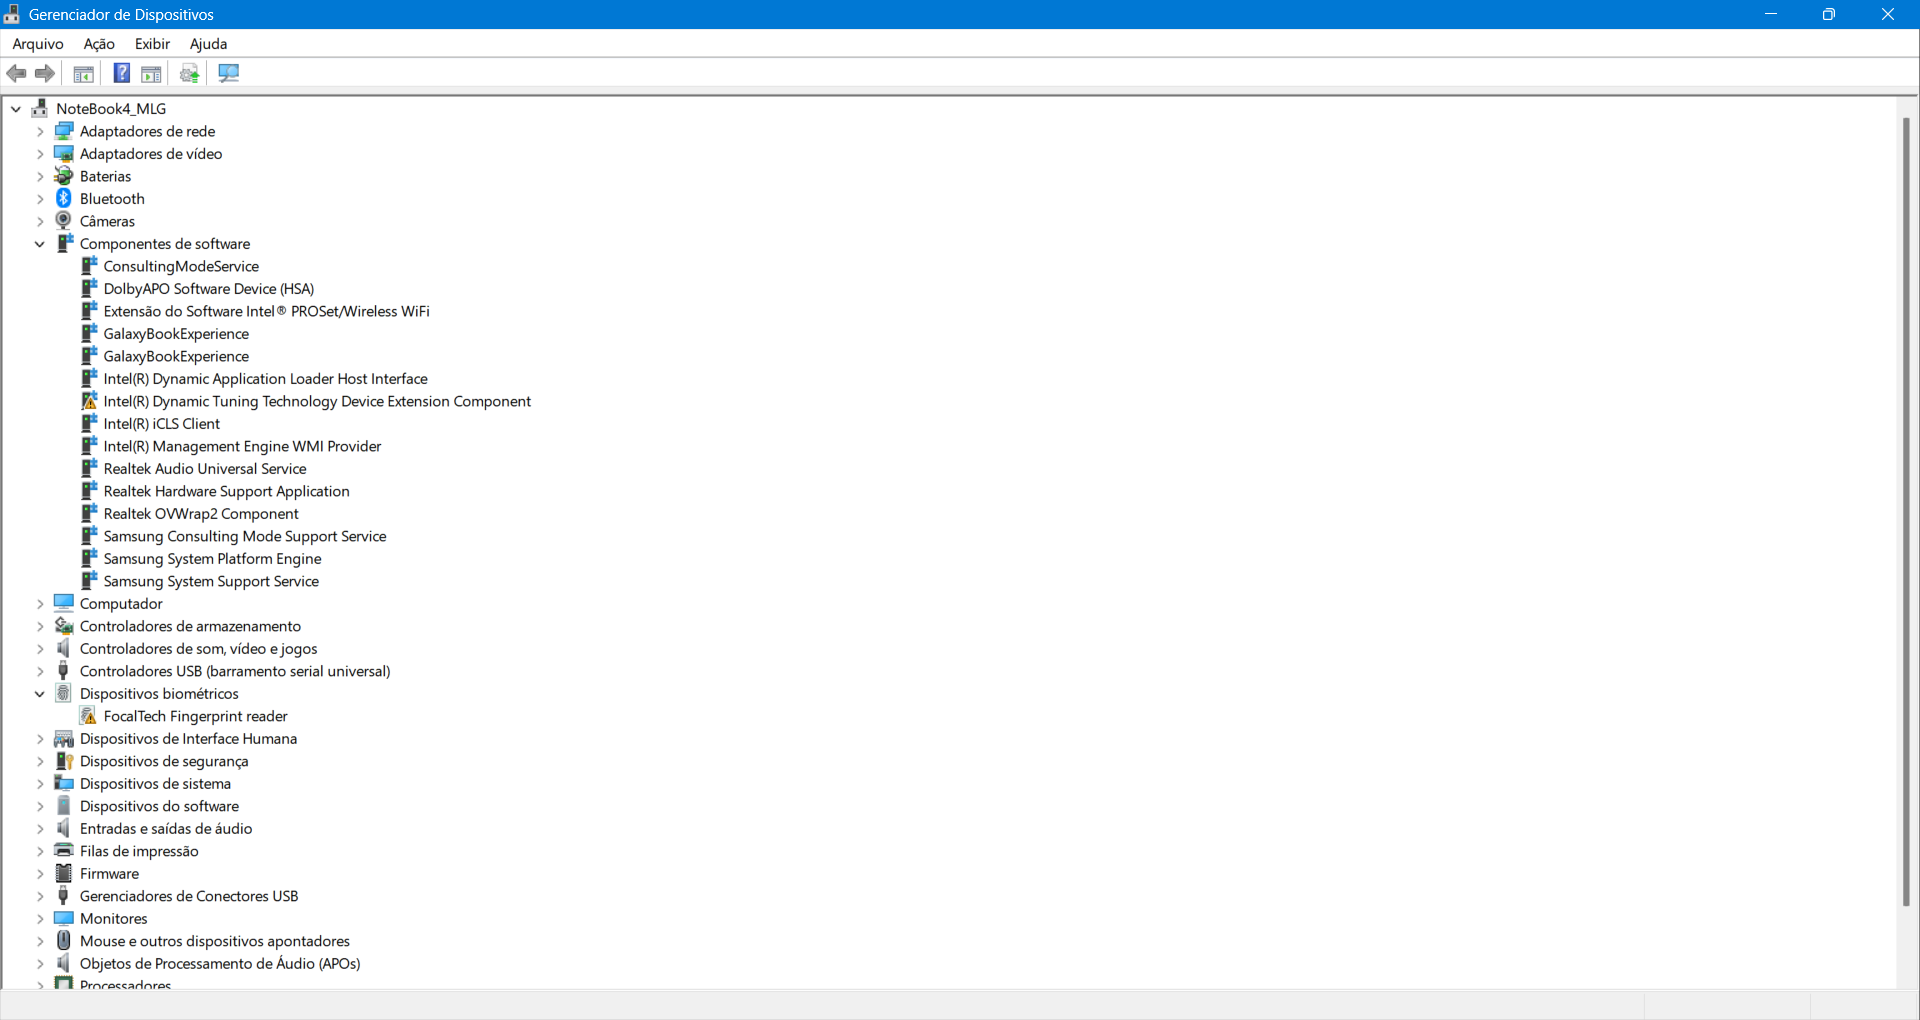Image resolution: width=1920 pixels, height=1020 pixels.
Task: Click the Device Manager icon in the title bar
Action: coord(12,14)
